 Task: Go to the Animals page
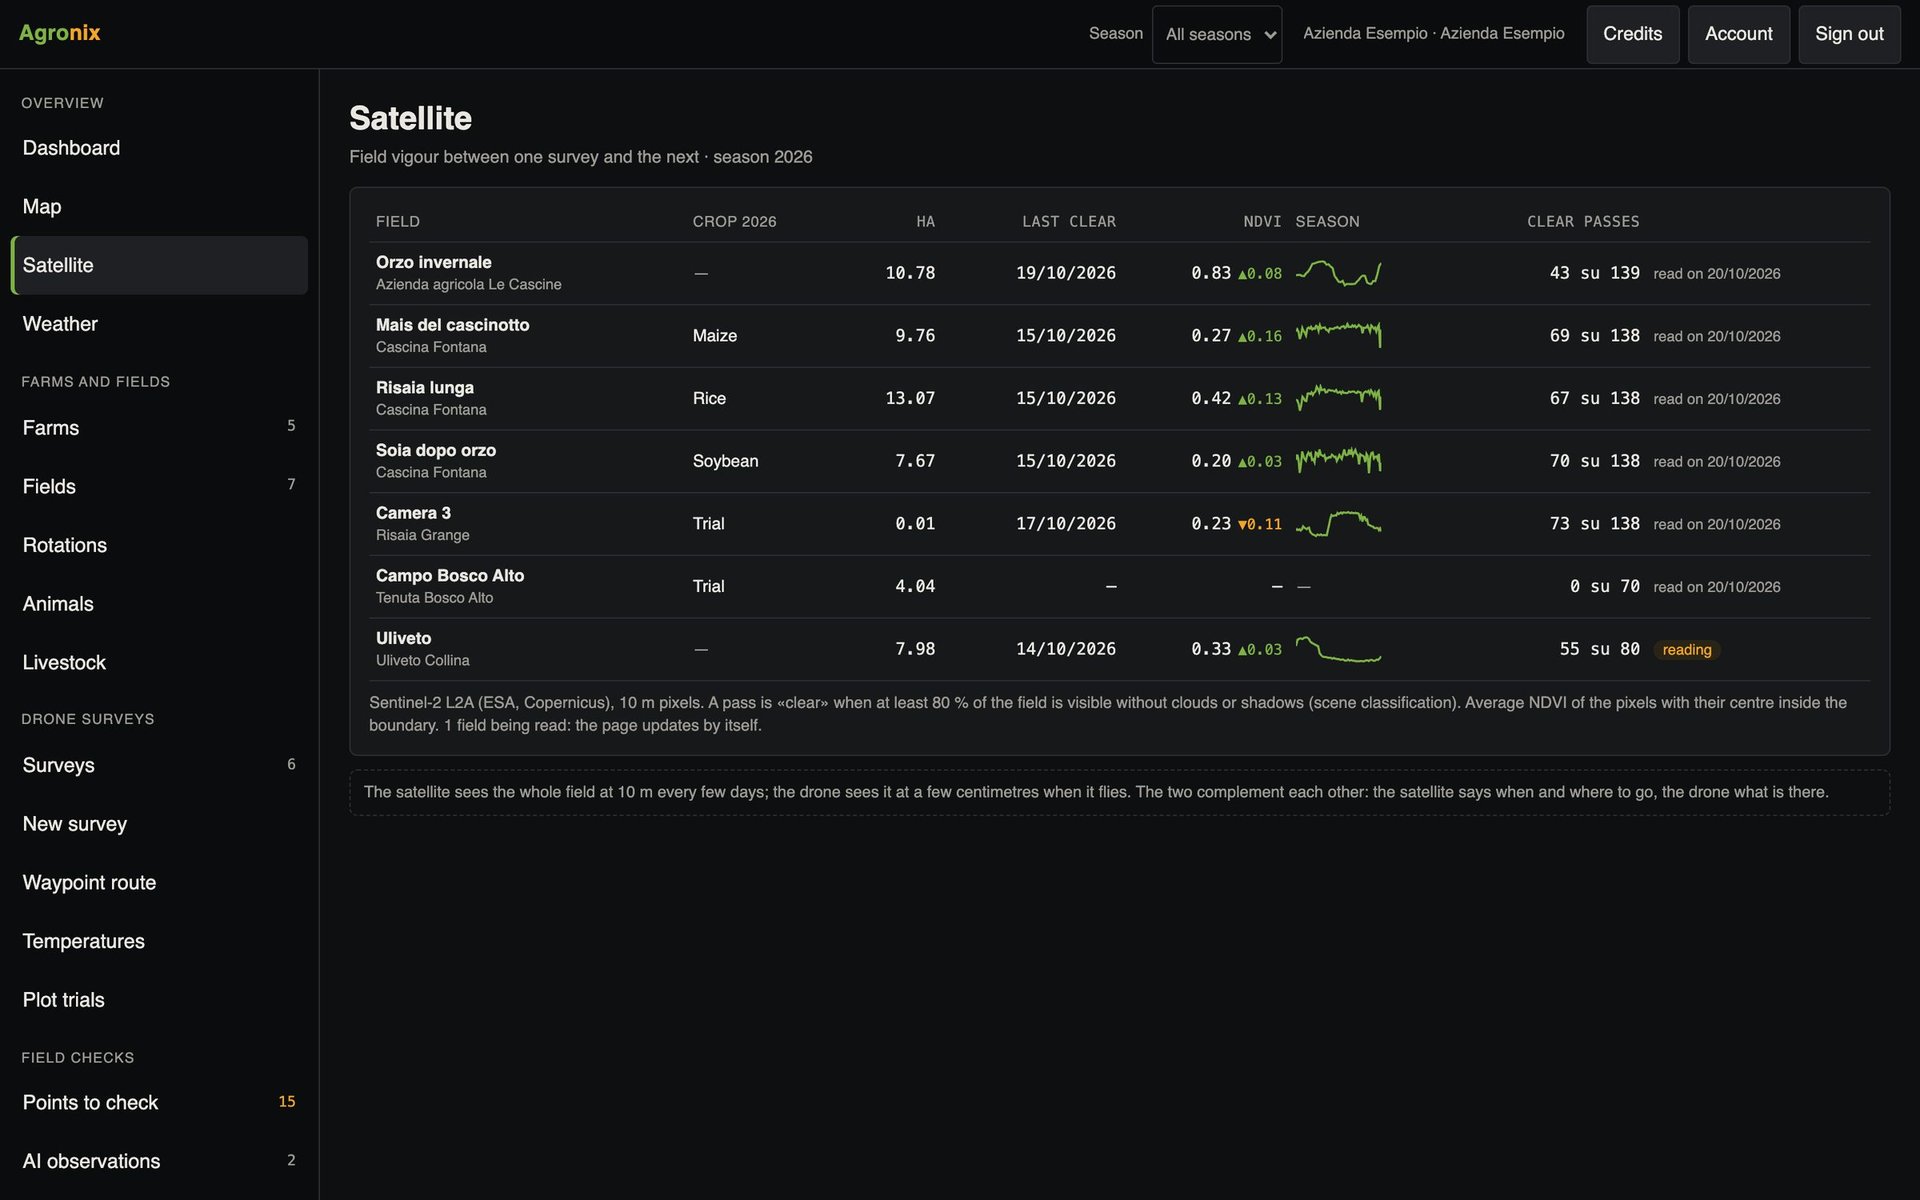coord(159,604)
